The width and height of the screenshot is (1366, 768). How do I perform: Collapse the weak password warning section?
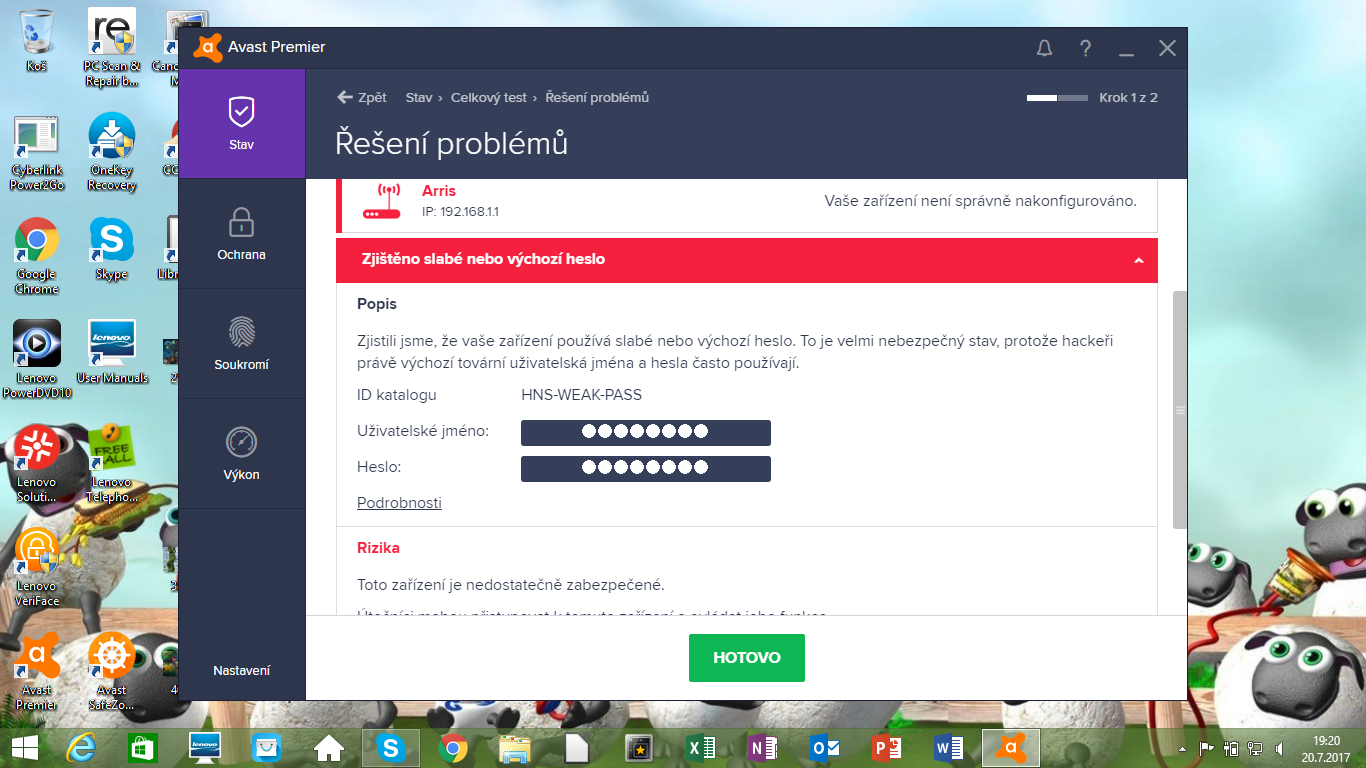(x=1138, y=260)
